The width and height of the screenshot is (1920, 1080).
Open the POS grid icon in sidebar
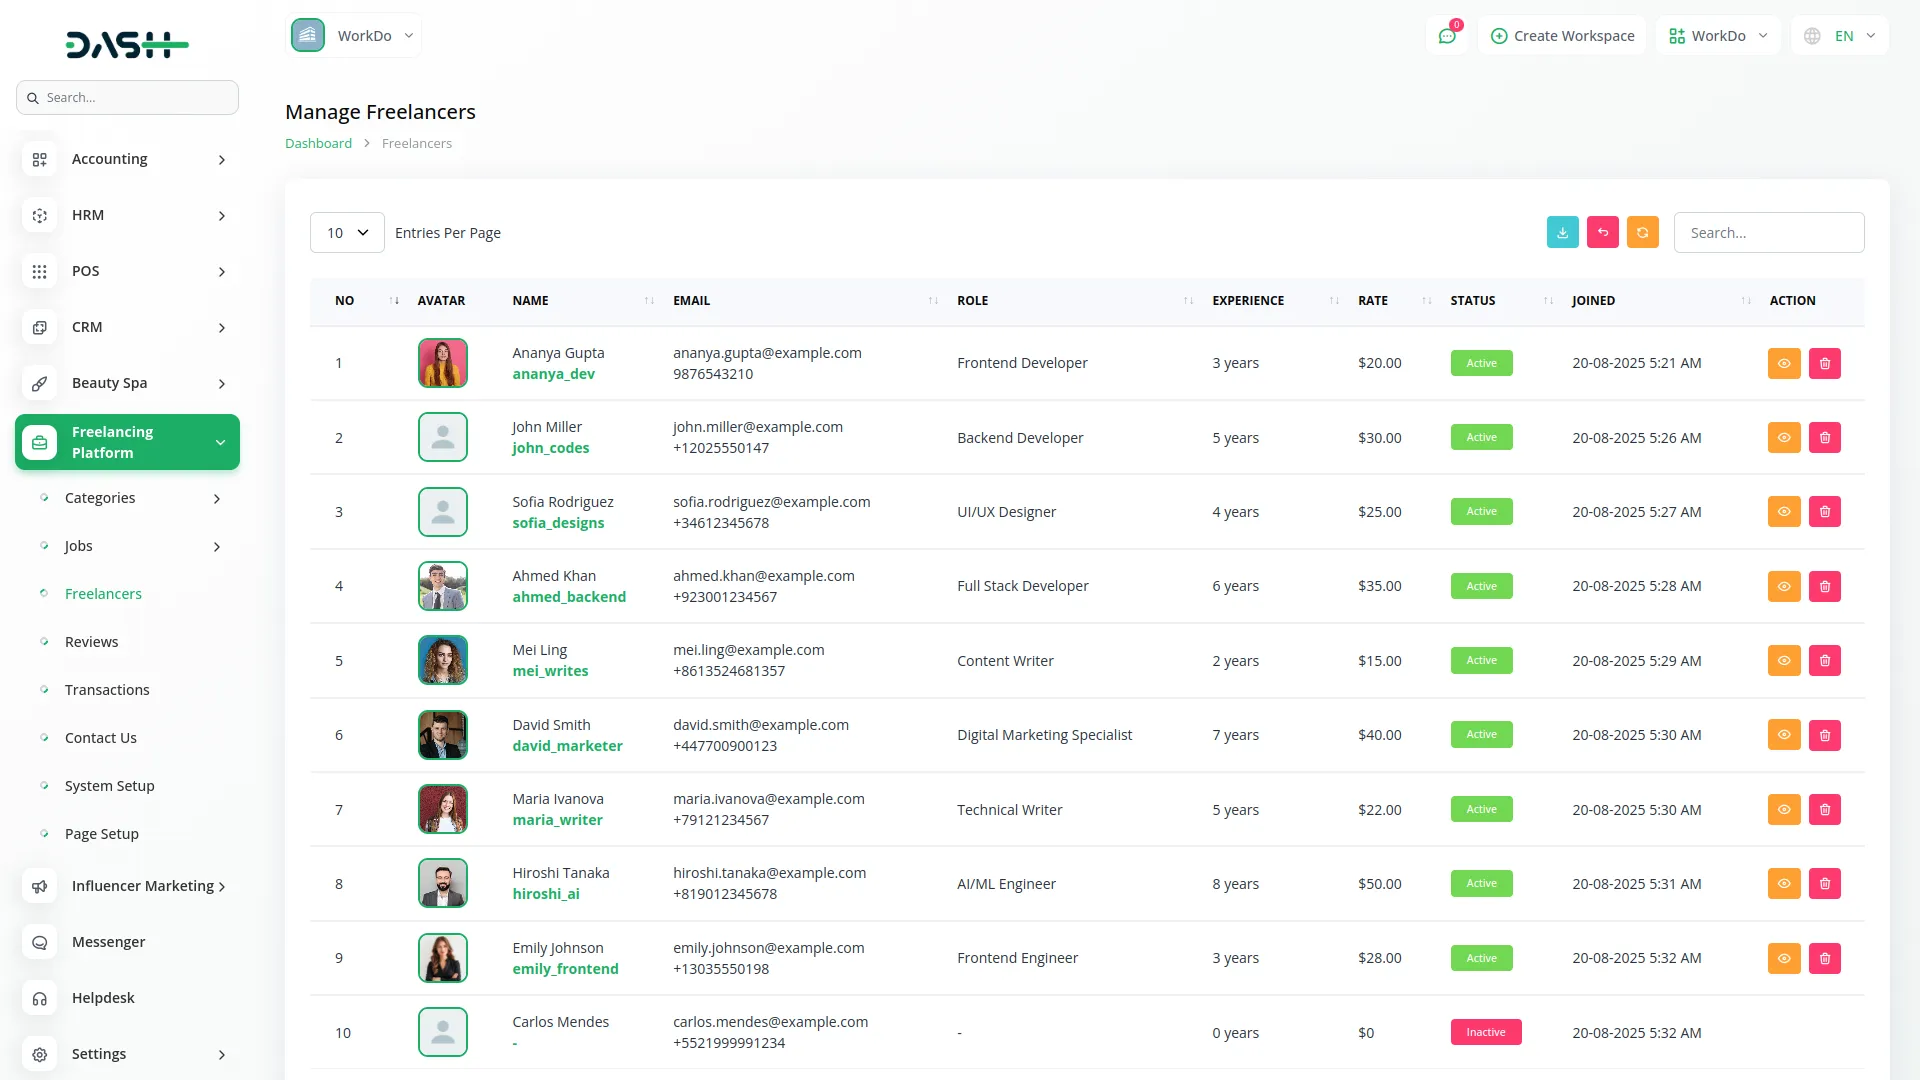pos(39,271)
